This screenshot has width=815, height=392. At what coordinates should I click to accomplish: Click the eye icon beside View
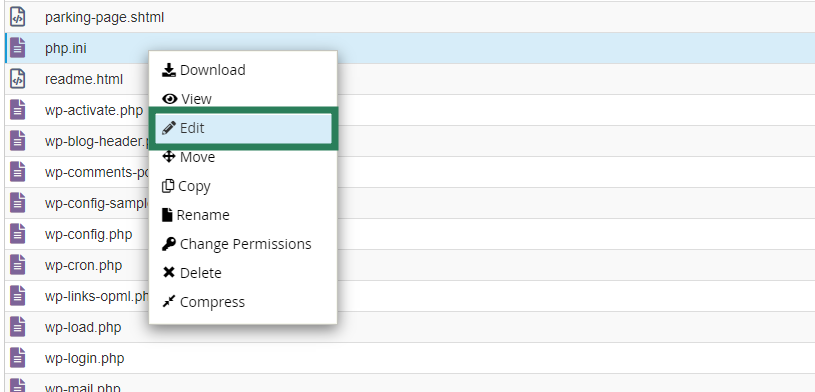(169, 99)
